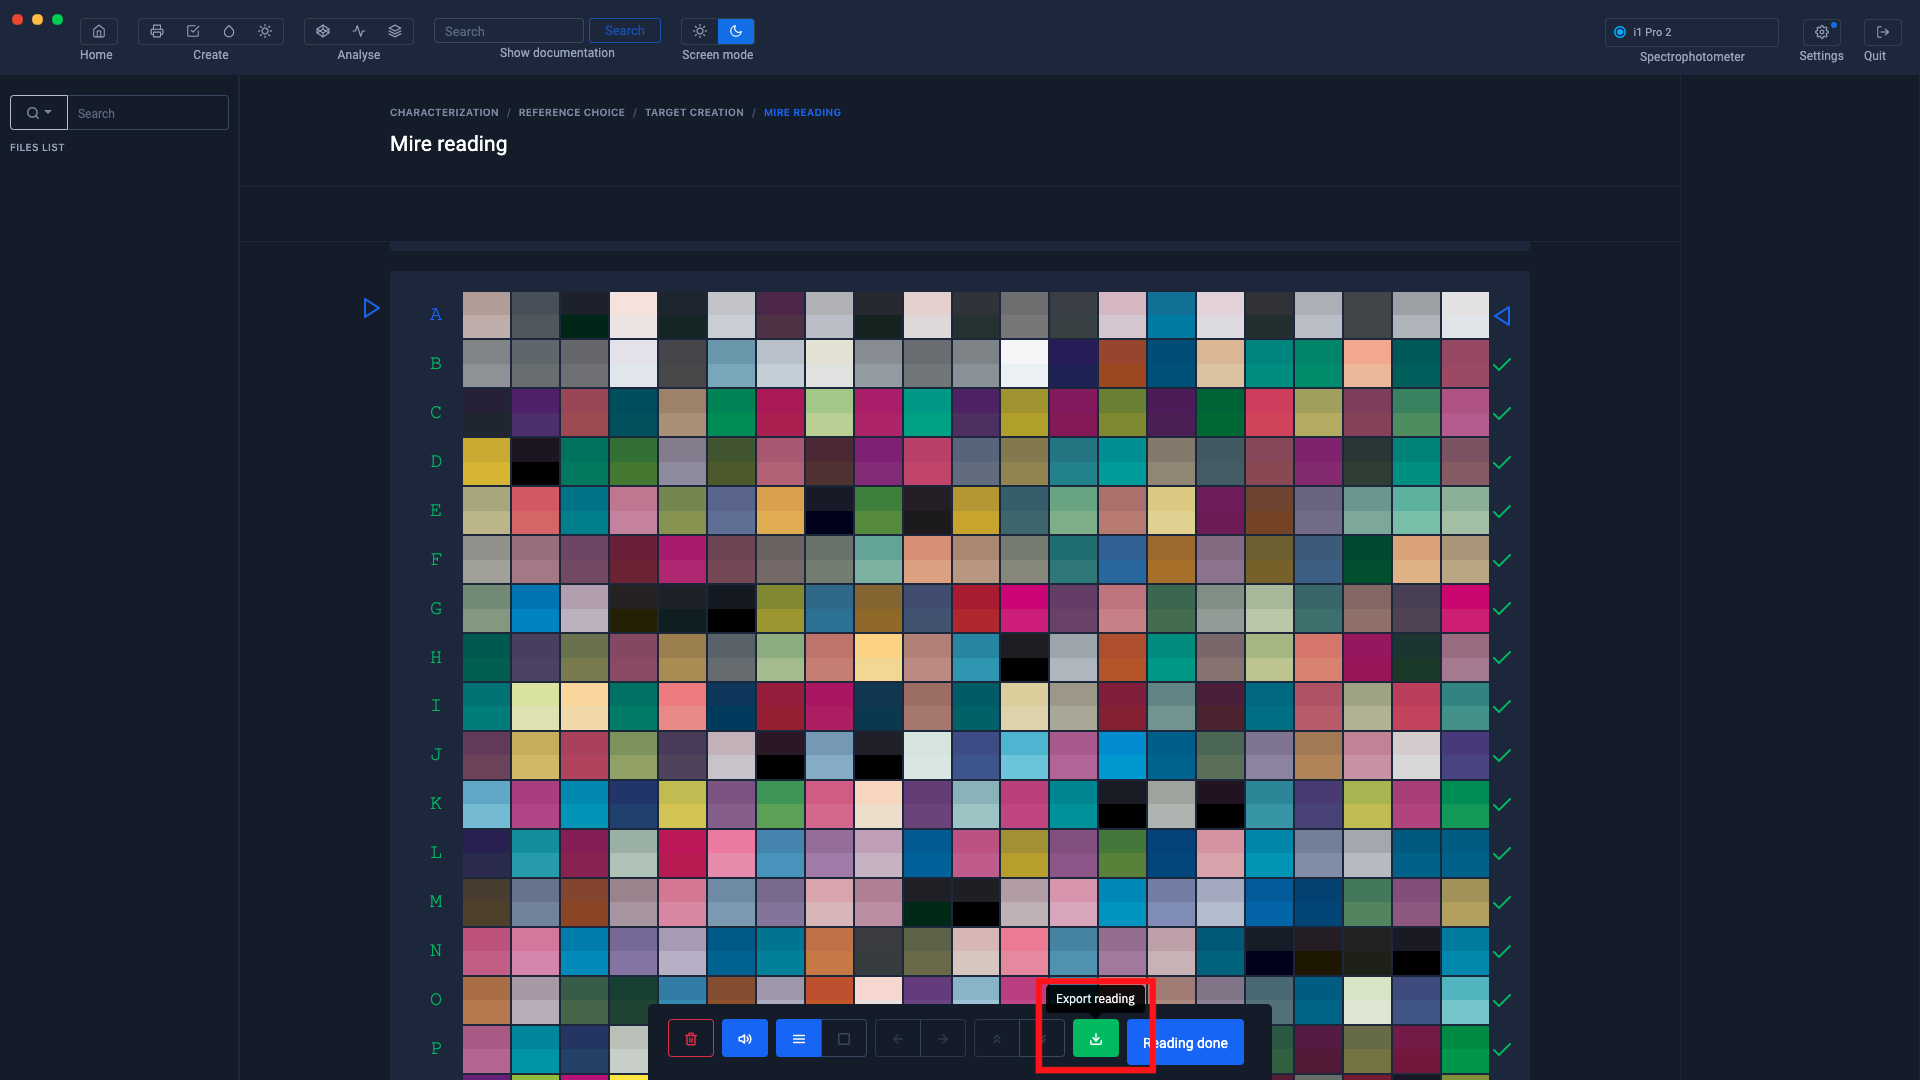Click the sidebar files Search field
This screenshot has height=1080, width=1920.
pos(148,113)
